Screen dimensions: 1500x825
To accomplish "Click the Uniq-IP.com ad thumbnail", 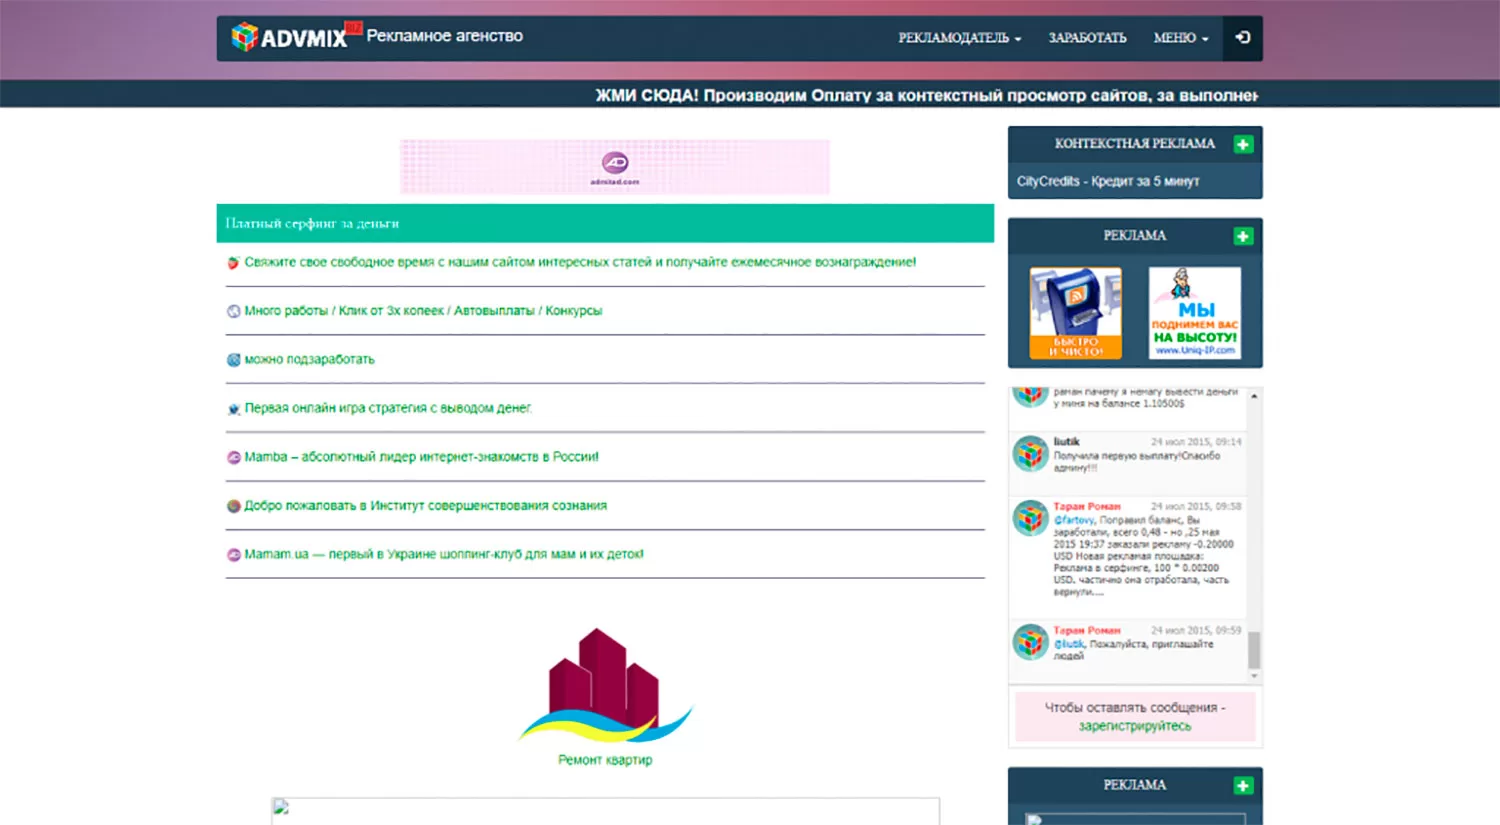I will (x=1195, y=312).
